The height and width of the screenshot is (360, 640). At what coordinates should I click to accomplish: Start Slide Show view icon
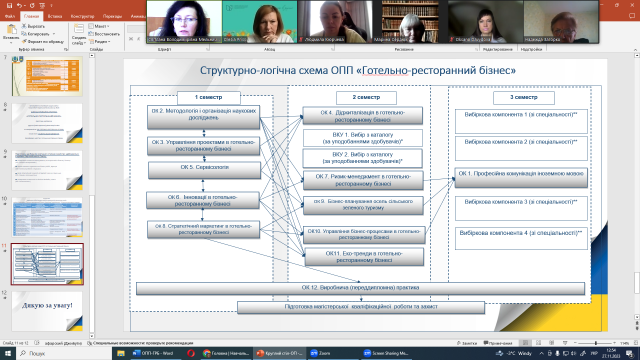565,343
